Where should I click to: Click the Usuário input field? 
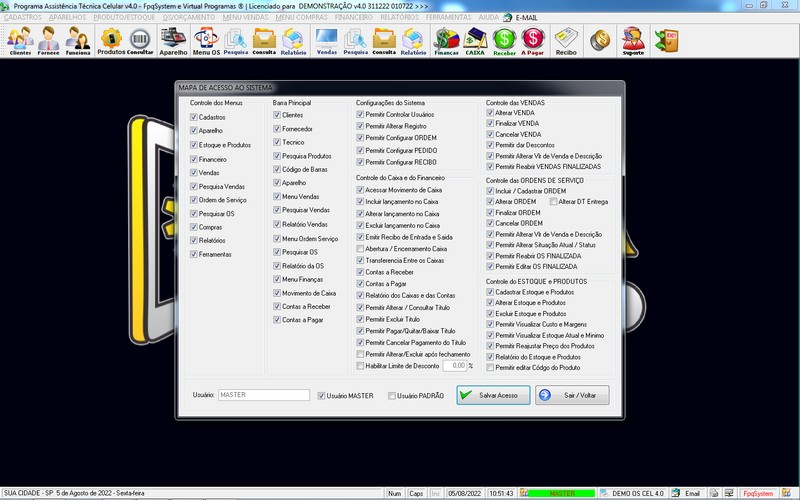click(x=263, y=395)
